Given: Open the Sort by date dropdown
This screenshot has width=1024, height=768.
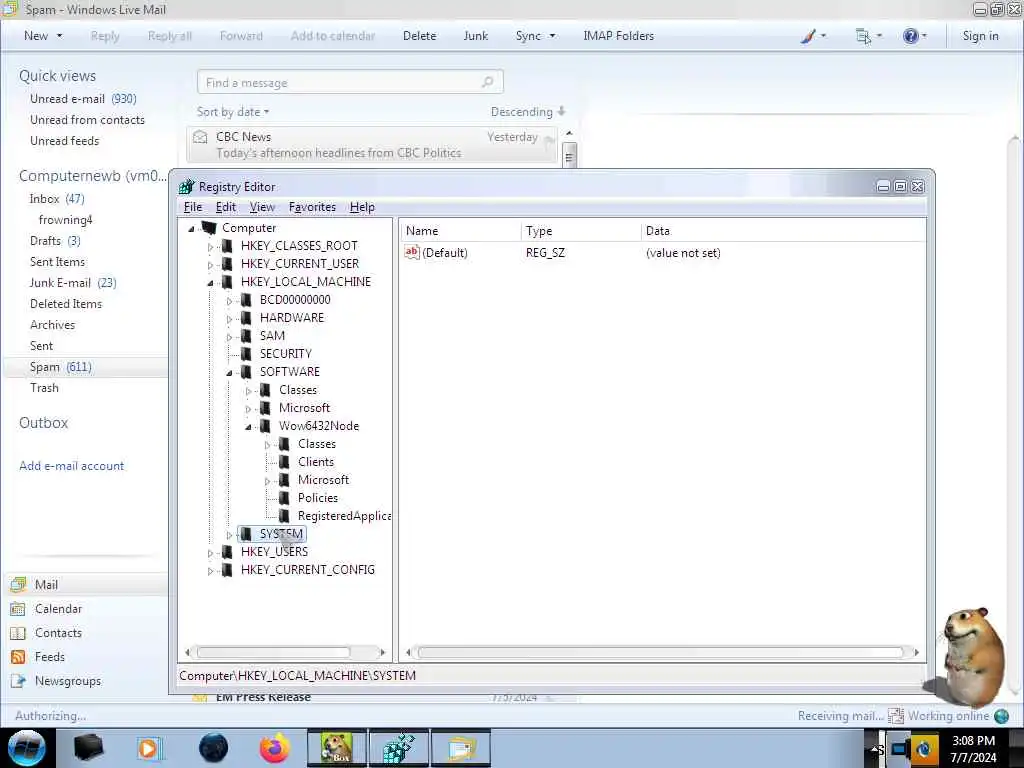Looking at the screenshot, I should click(233, 112).
